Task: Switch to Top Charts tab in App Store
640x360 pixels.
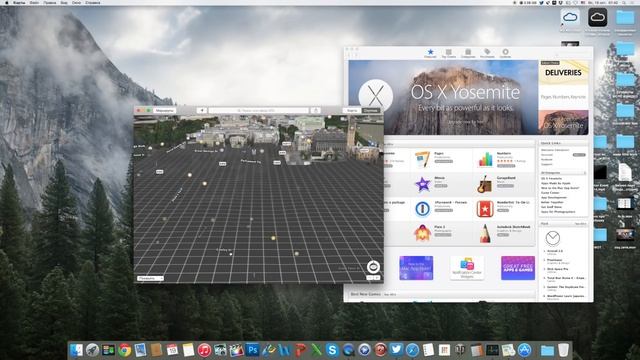Action: (449, 52)
